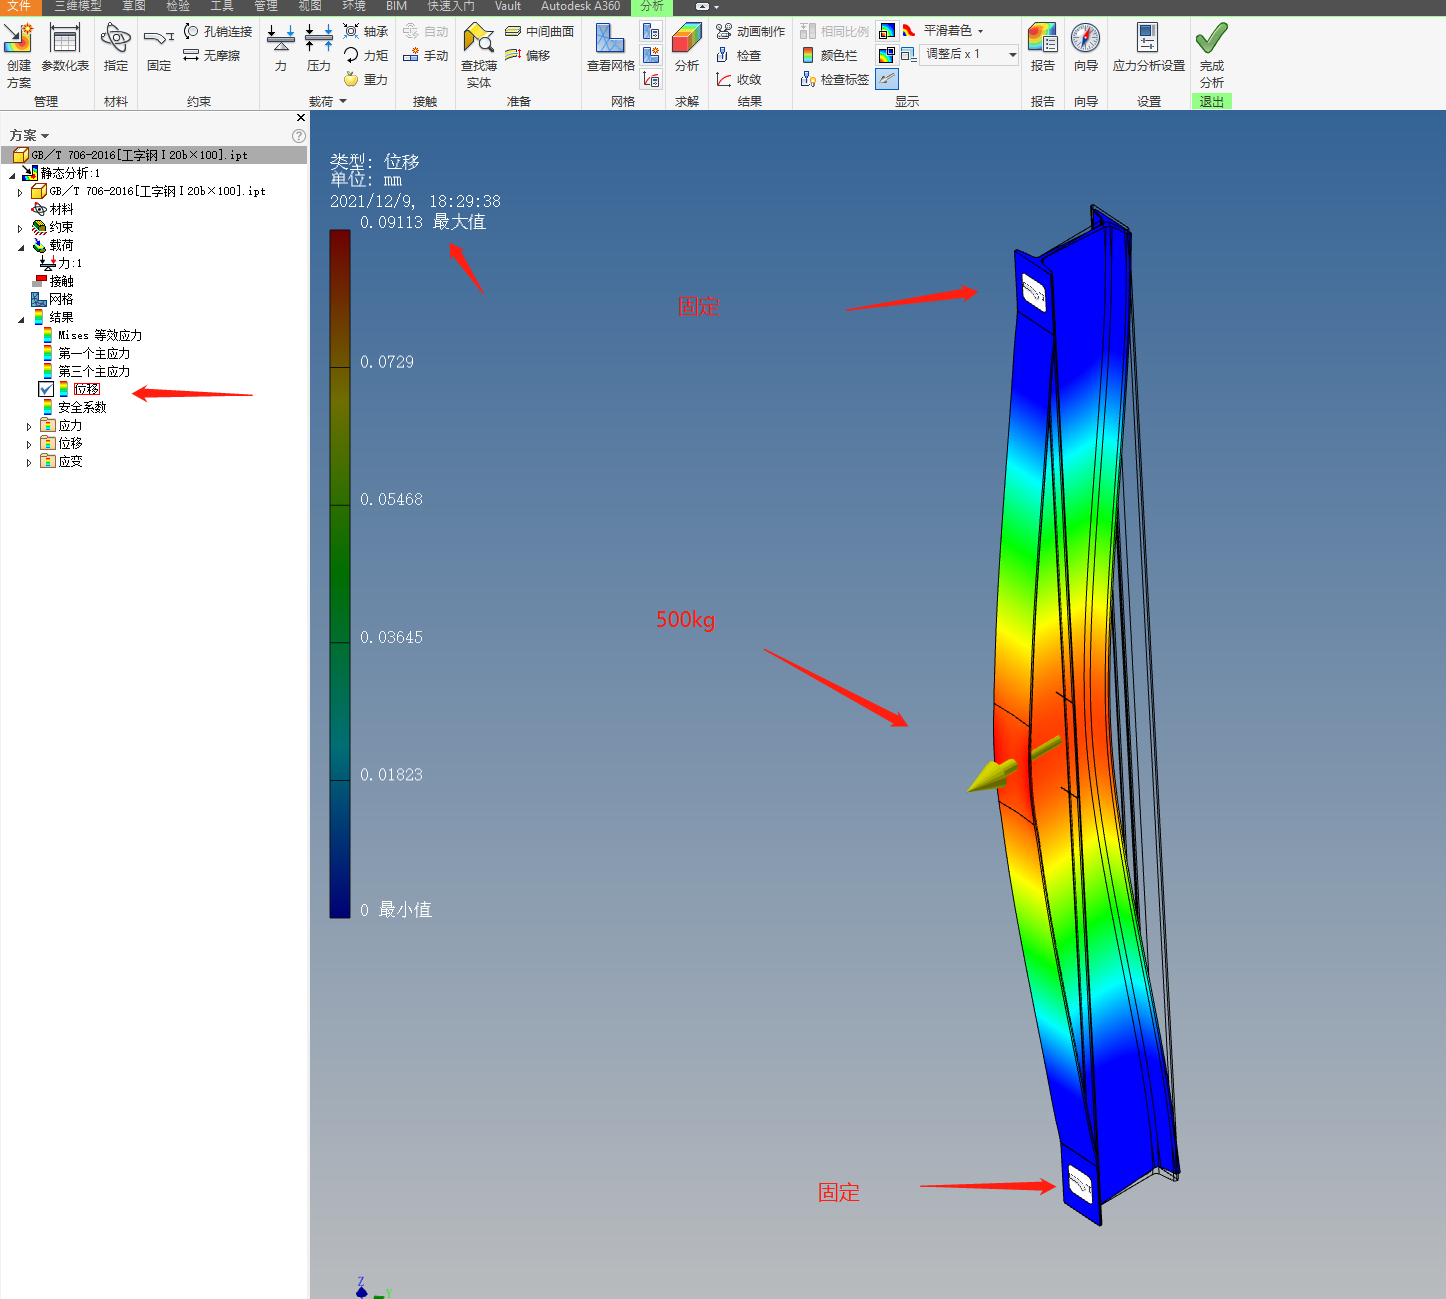Open 应力分析设置 stress analysis settings
The image size is (1446, 1299).
(1148, 48)
